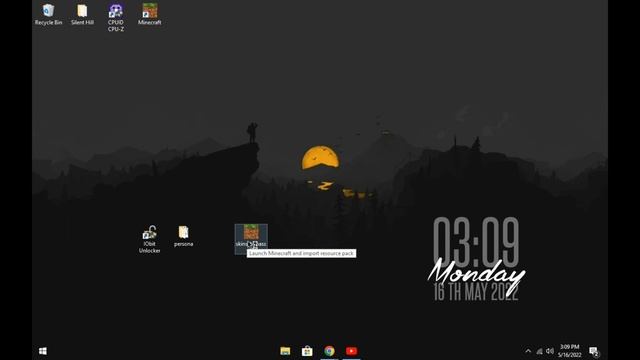Switch to Google Chrome in the taskbar
Image resolution: width=640 pixels, height=360 pixels.
(329, 351)
